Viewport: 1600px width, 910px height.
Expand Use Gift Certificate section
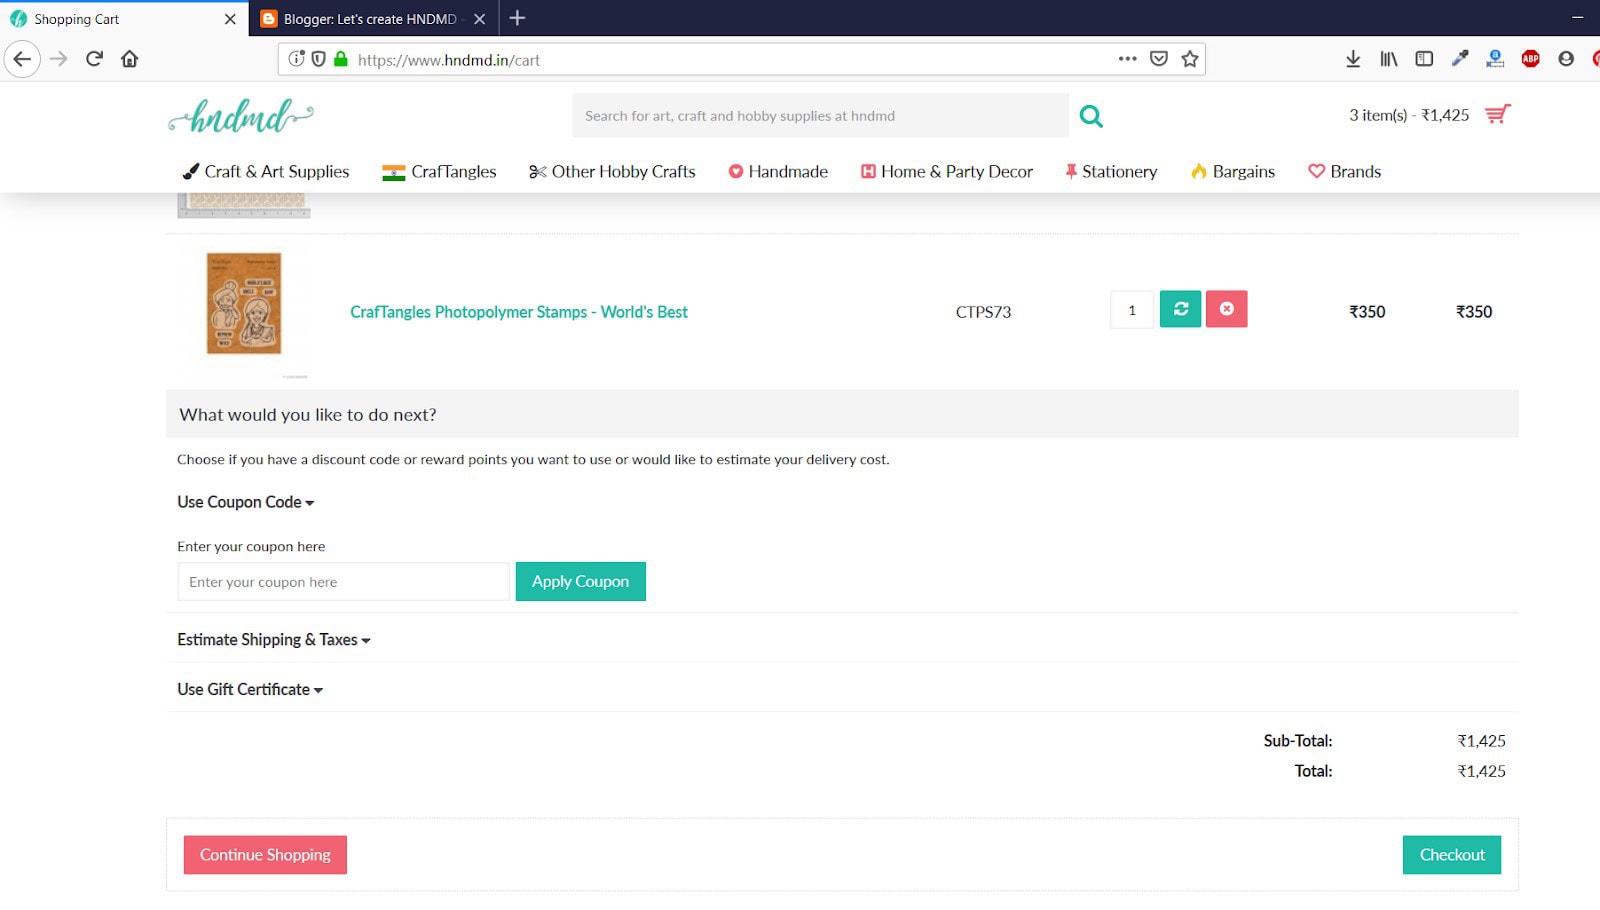(250, 690)
